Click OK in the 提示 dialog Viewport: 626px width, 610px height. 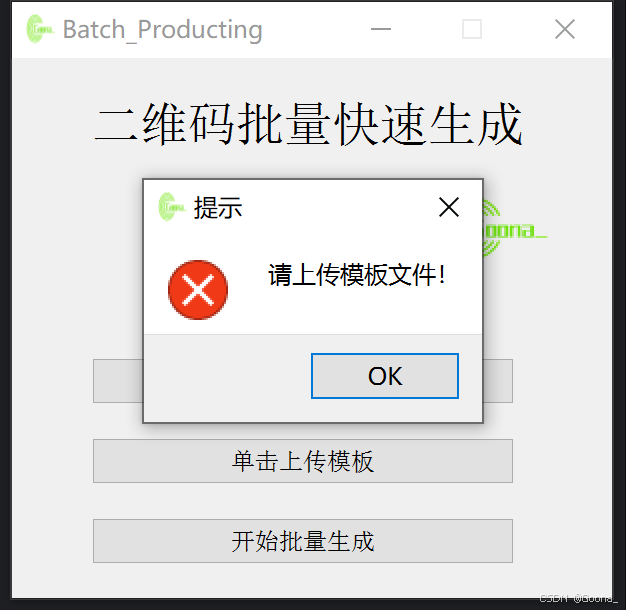click(385, 376)
